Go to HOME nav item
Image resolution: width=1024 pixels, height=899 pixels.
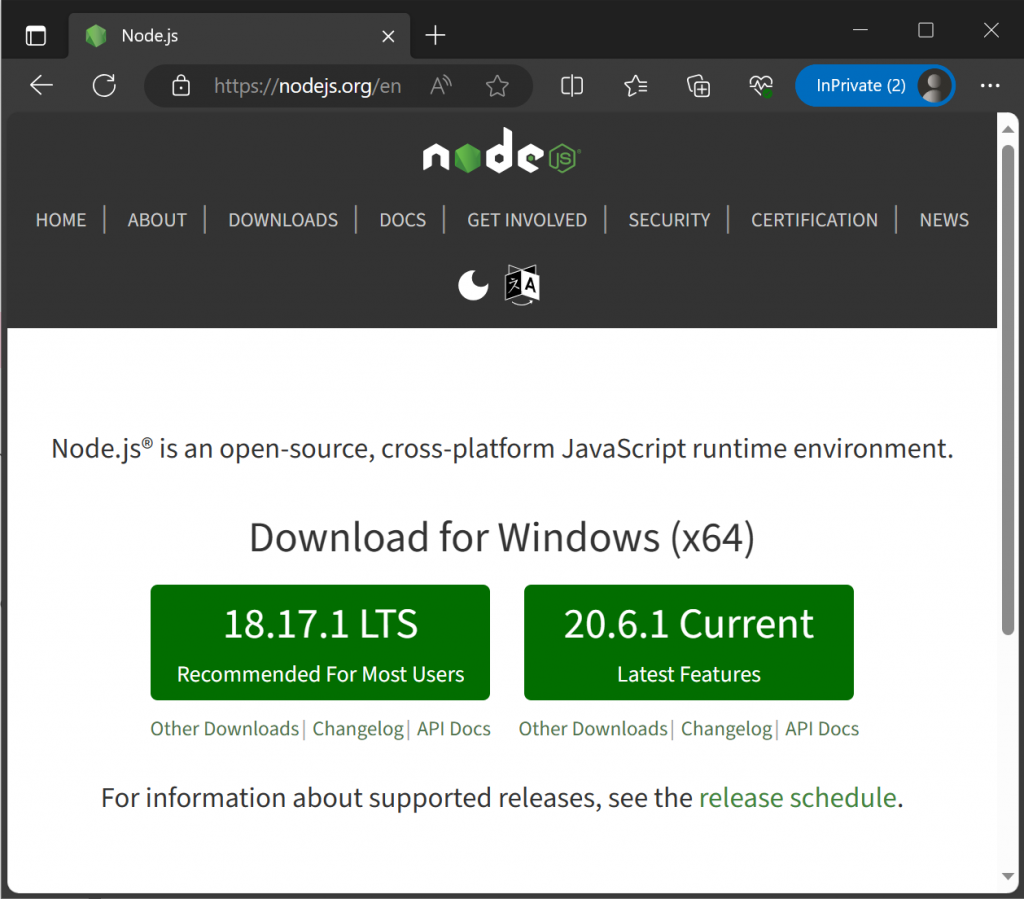pyautogui.click(x=61, y=220)
